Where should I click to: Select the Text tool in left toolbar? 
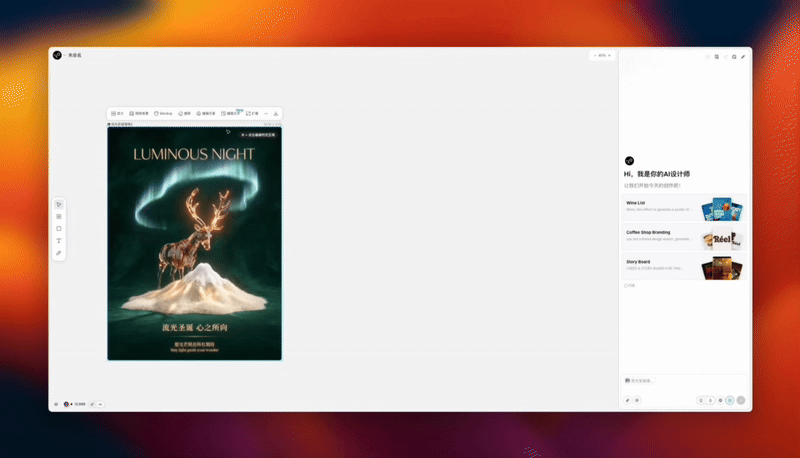(59, 241)
